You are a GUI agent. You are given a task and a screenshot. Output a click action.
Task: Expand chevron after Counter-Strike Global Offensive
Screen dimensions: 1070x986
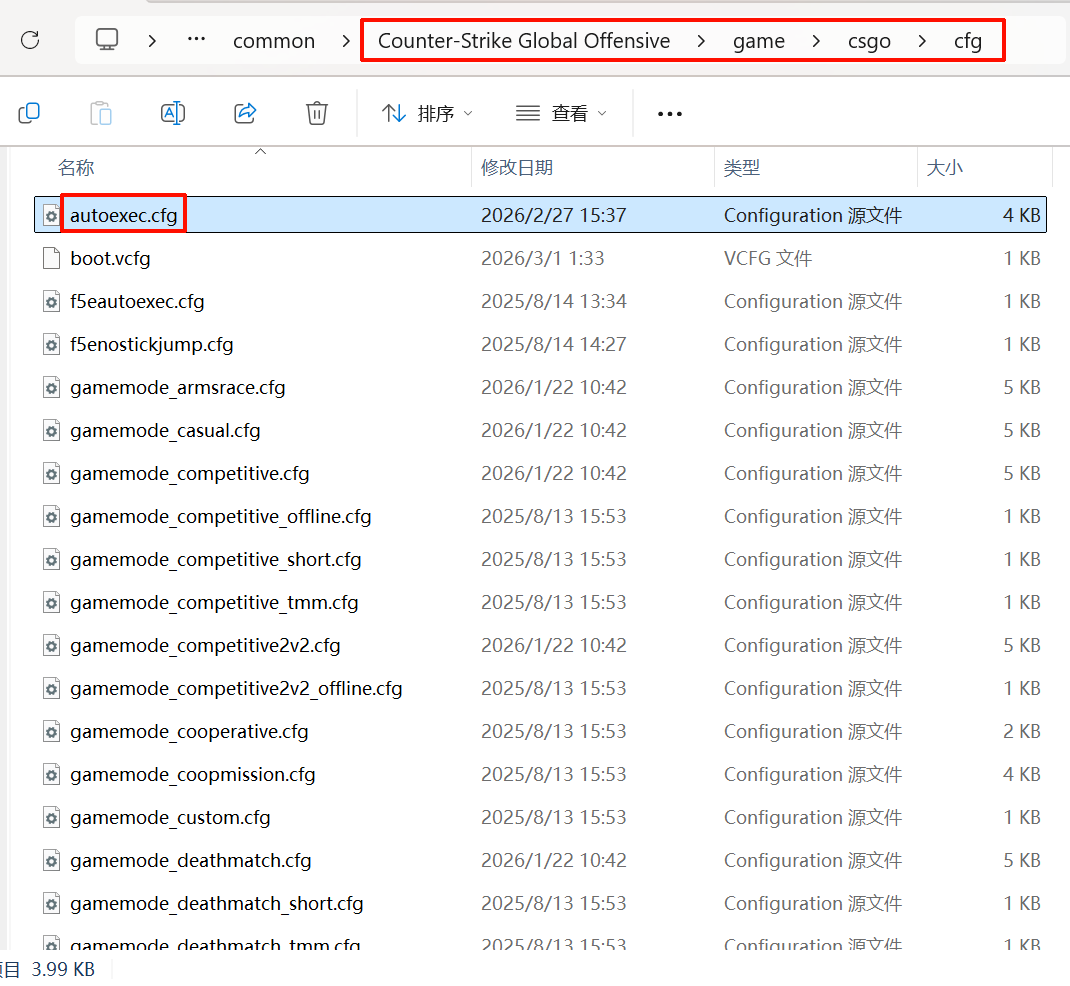coord(701,41)
